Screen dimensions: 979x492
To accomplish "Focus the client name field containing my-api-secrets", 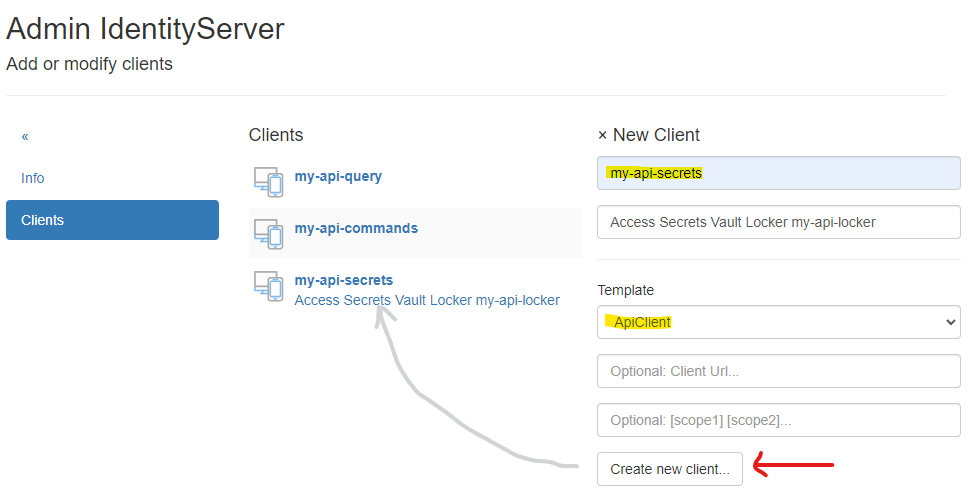I will click(778, 173).
